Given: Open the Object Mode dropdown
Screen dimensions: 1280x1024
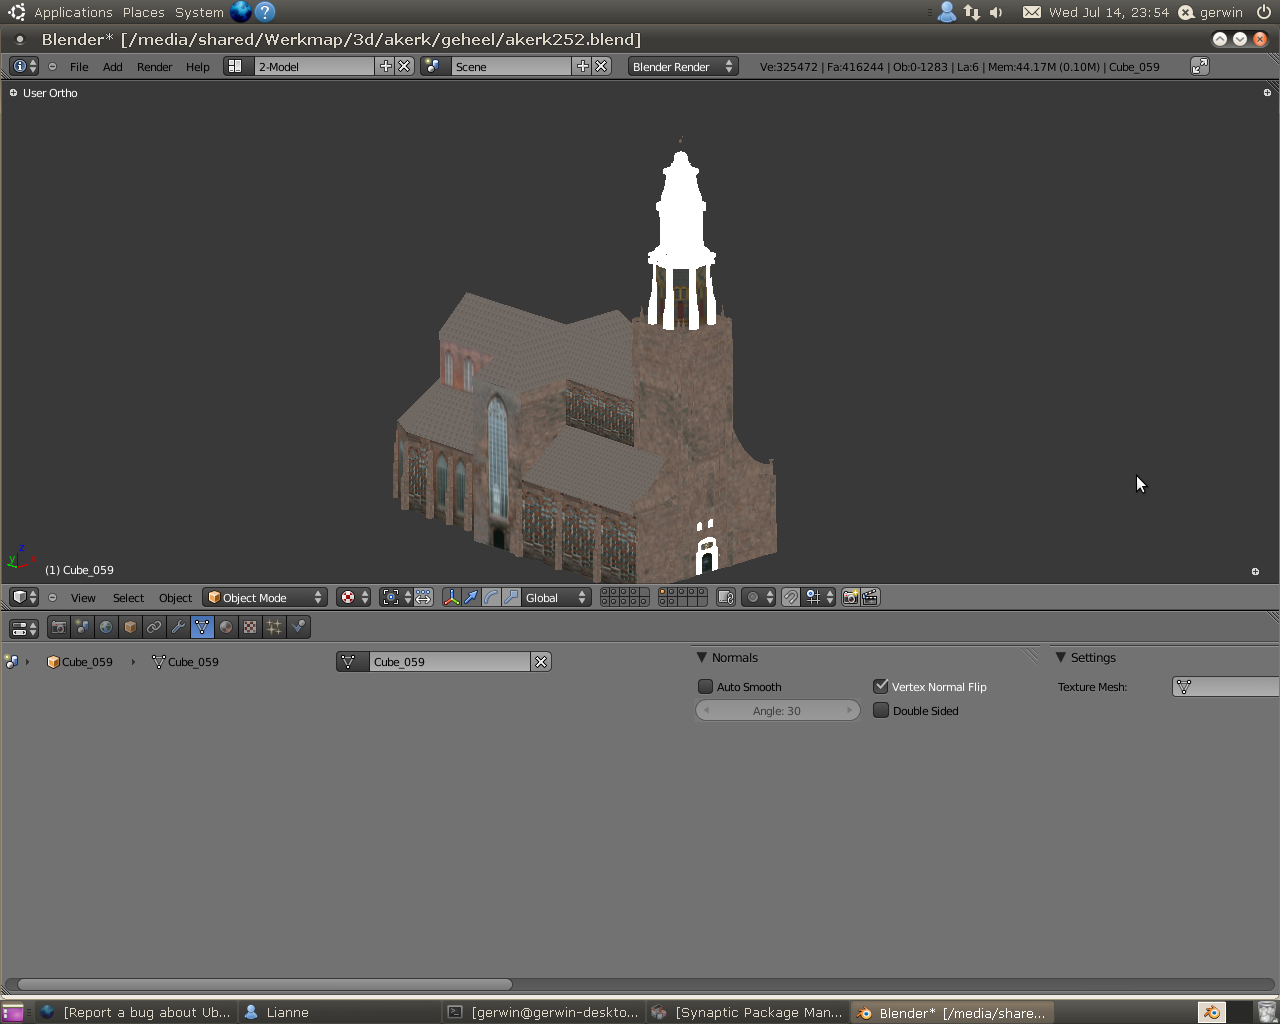Looking at the screenshot, I should tap(265, 598).
